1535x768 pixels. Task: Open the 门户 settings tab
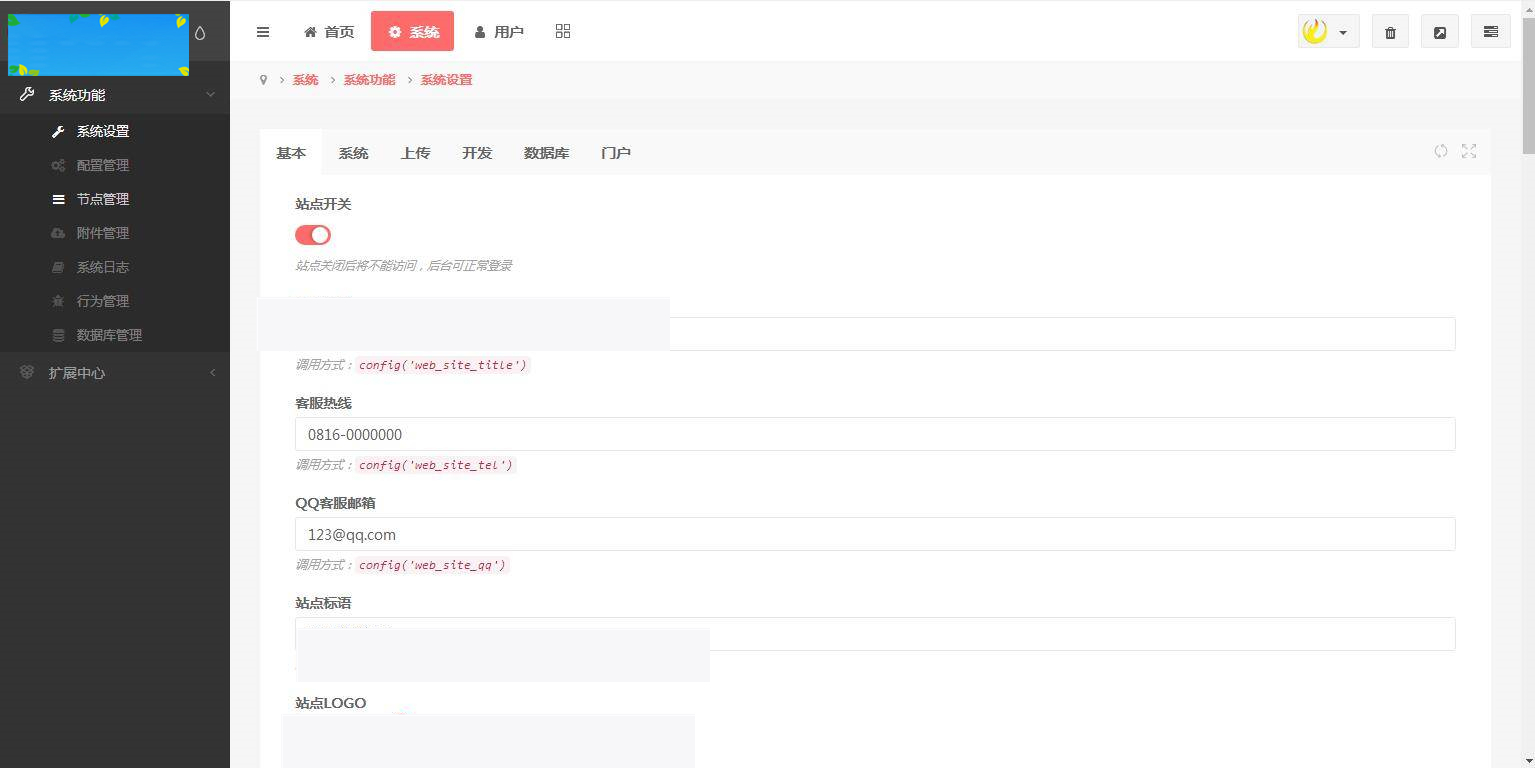[615, 153]
